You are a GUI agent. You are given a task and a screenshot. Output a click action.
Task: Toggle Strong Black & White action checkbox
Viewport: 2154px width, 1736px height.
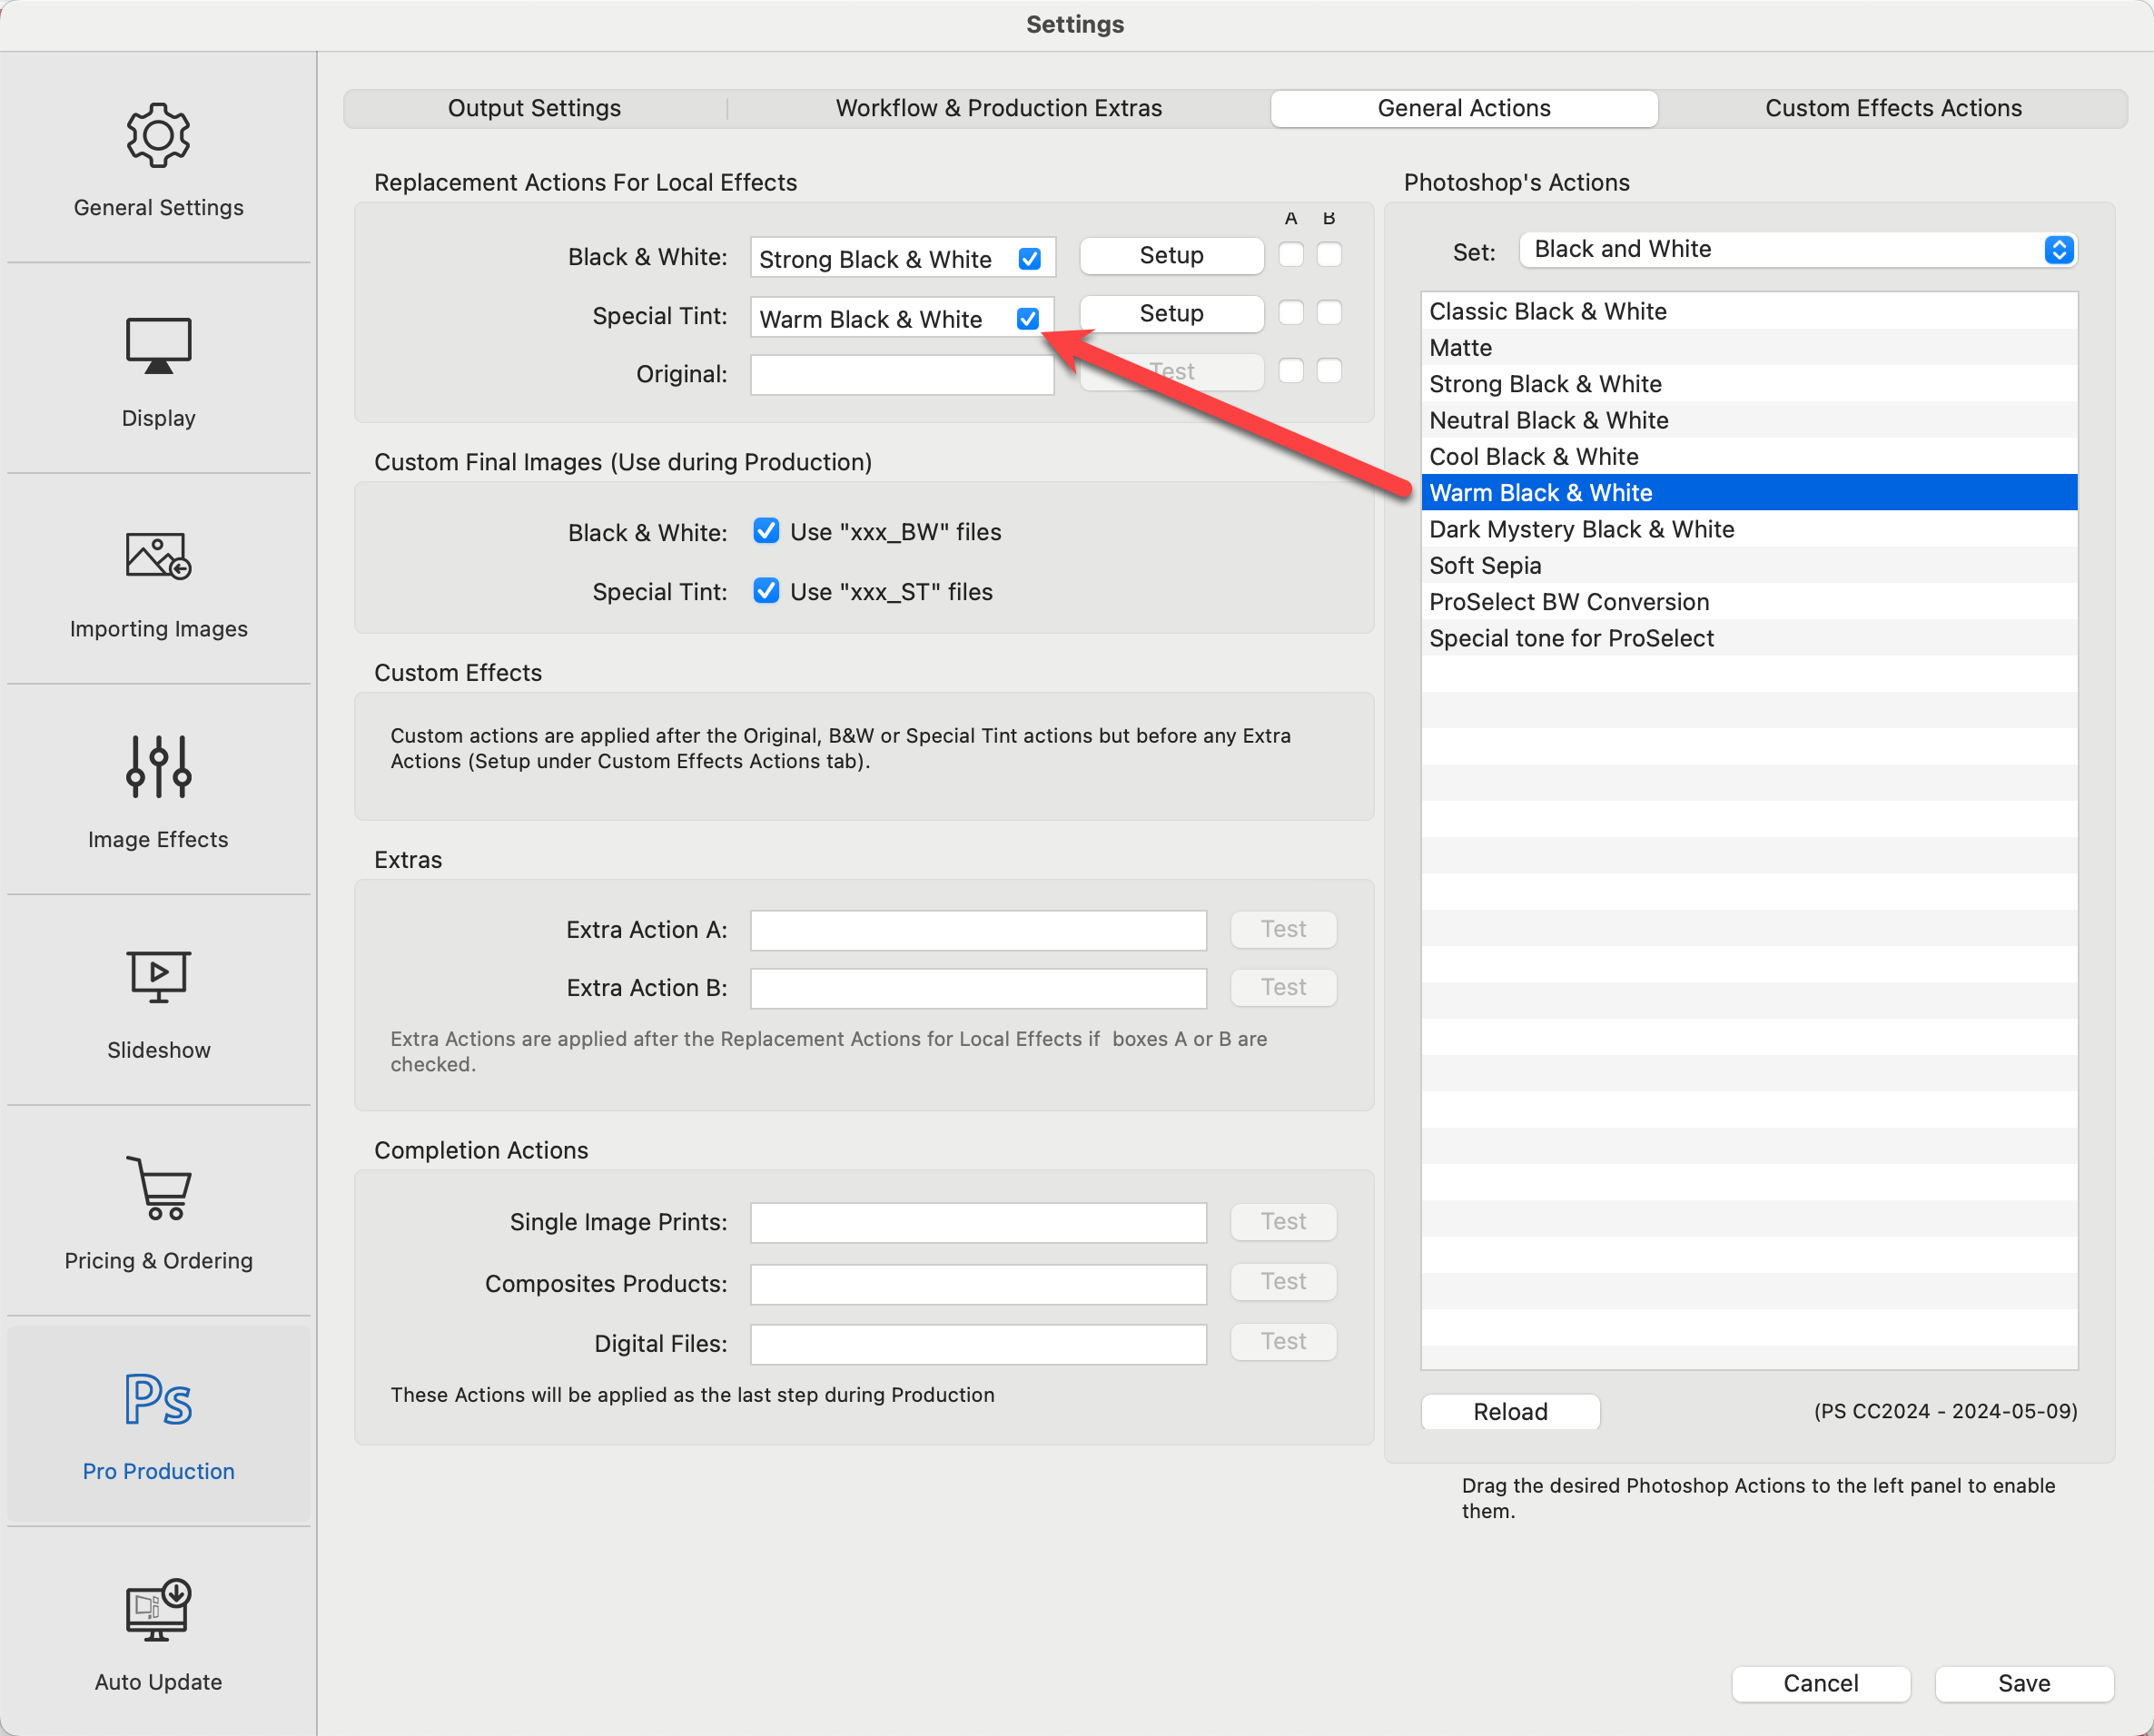click(x=1029, y=259)
